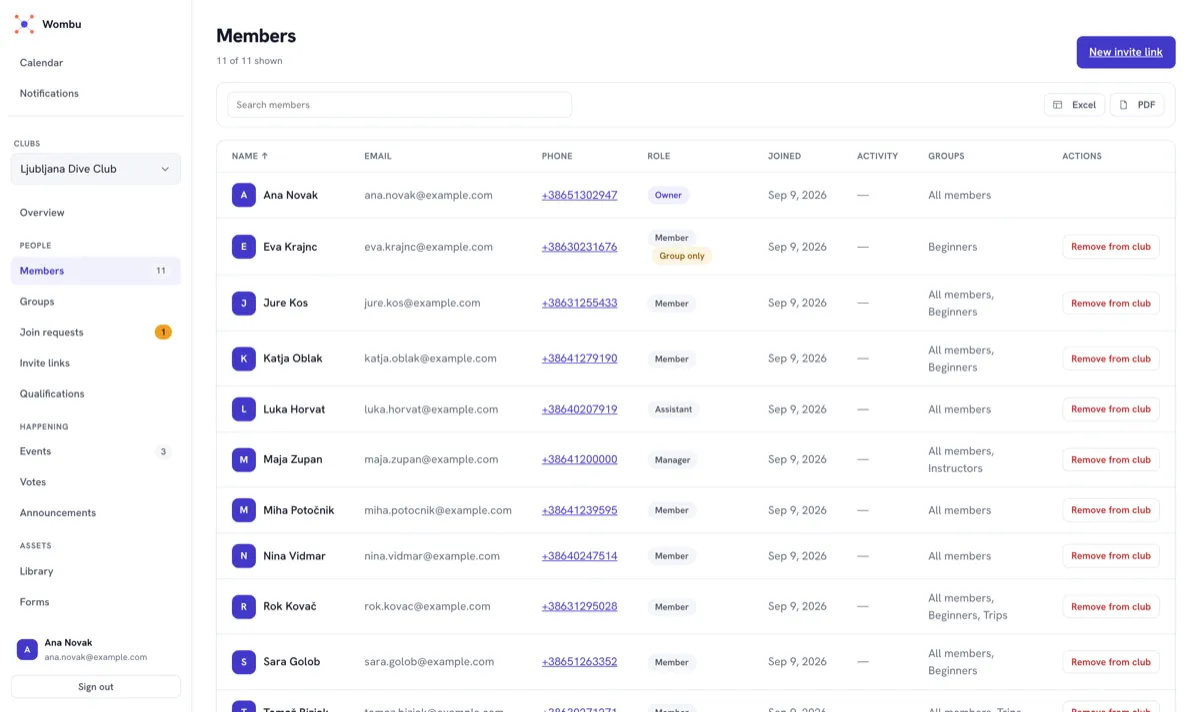
Task: Click Eva Krajnc's phone number +38630231676
Action: tap(579, 247)
